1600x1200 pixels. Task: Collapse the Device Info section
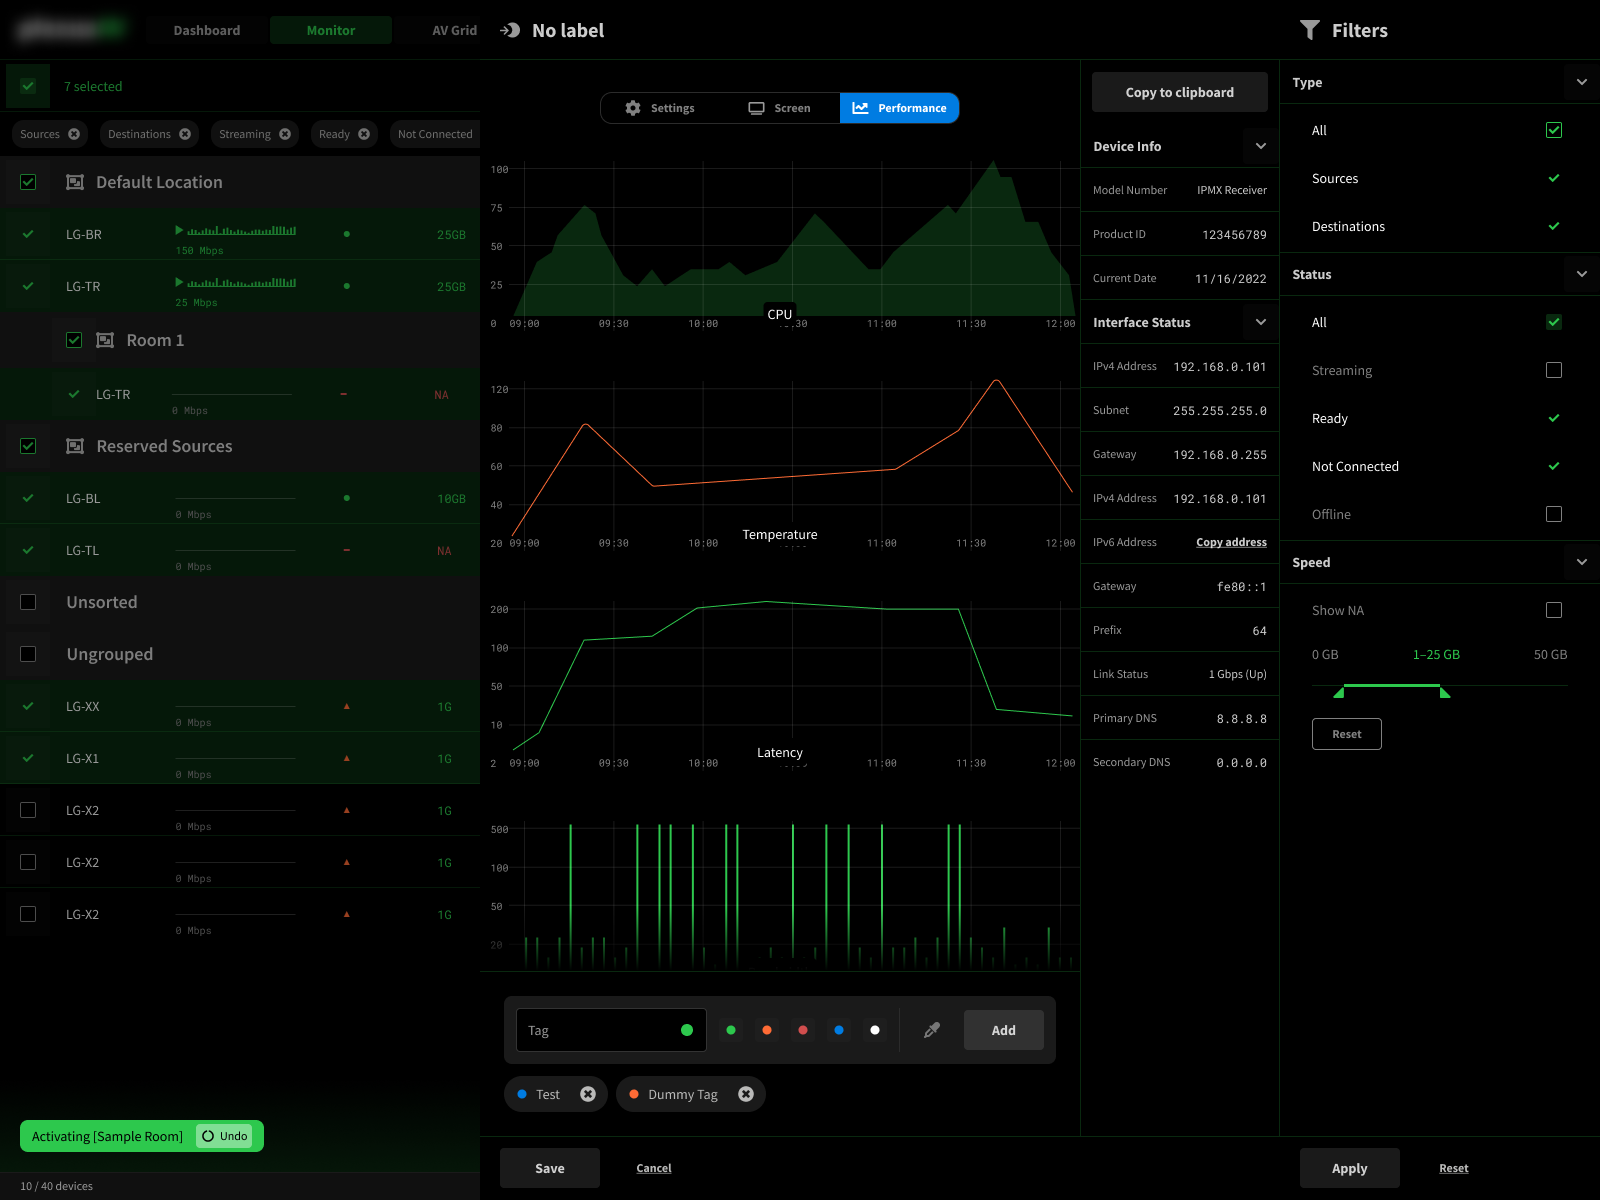point(1261,146)
